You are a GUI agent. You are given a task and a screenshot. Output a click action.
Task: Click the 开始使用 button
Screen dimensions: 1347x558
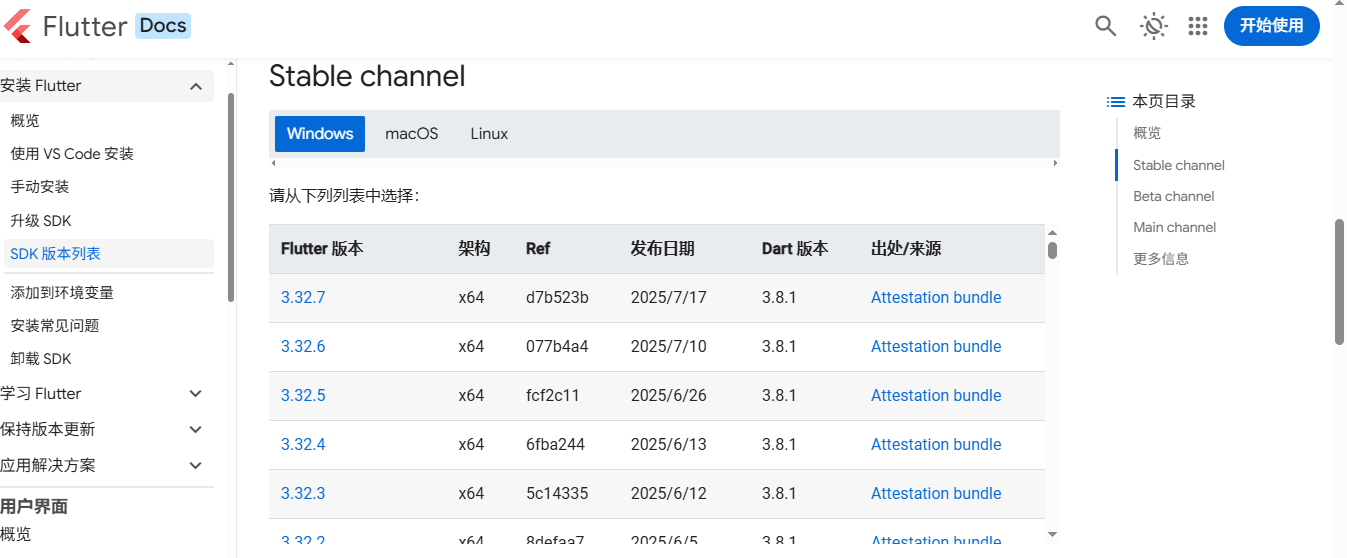1271,26
